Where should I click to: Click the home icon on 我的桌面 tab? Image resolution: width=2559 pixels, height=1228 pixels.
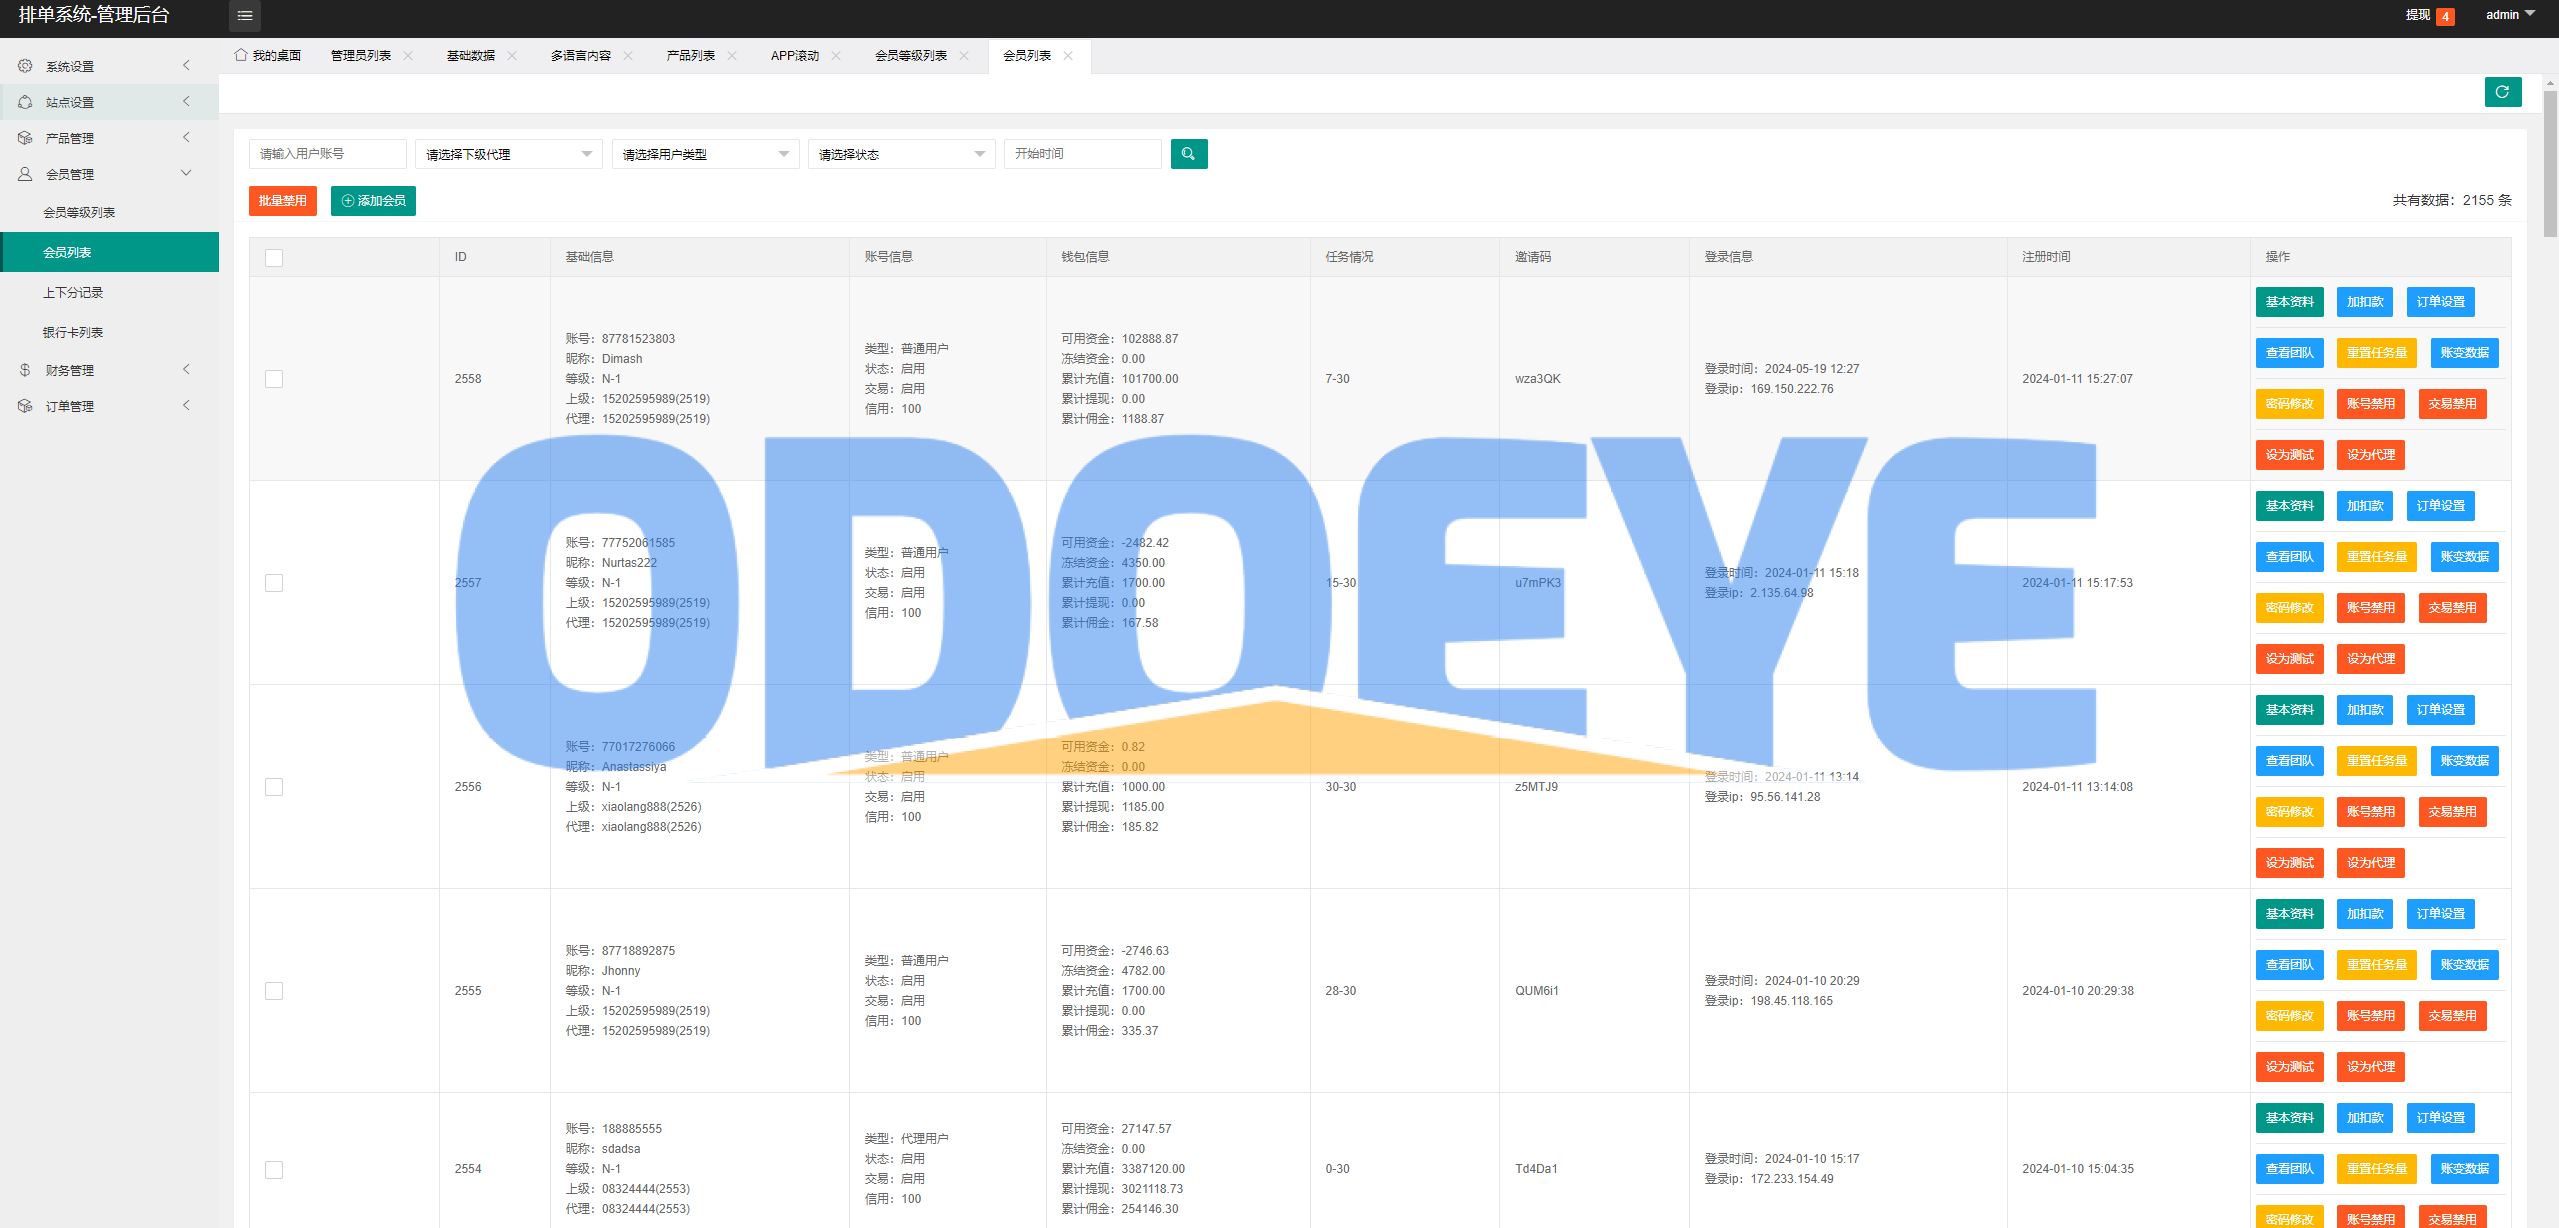241,55
